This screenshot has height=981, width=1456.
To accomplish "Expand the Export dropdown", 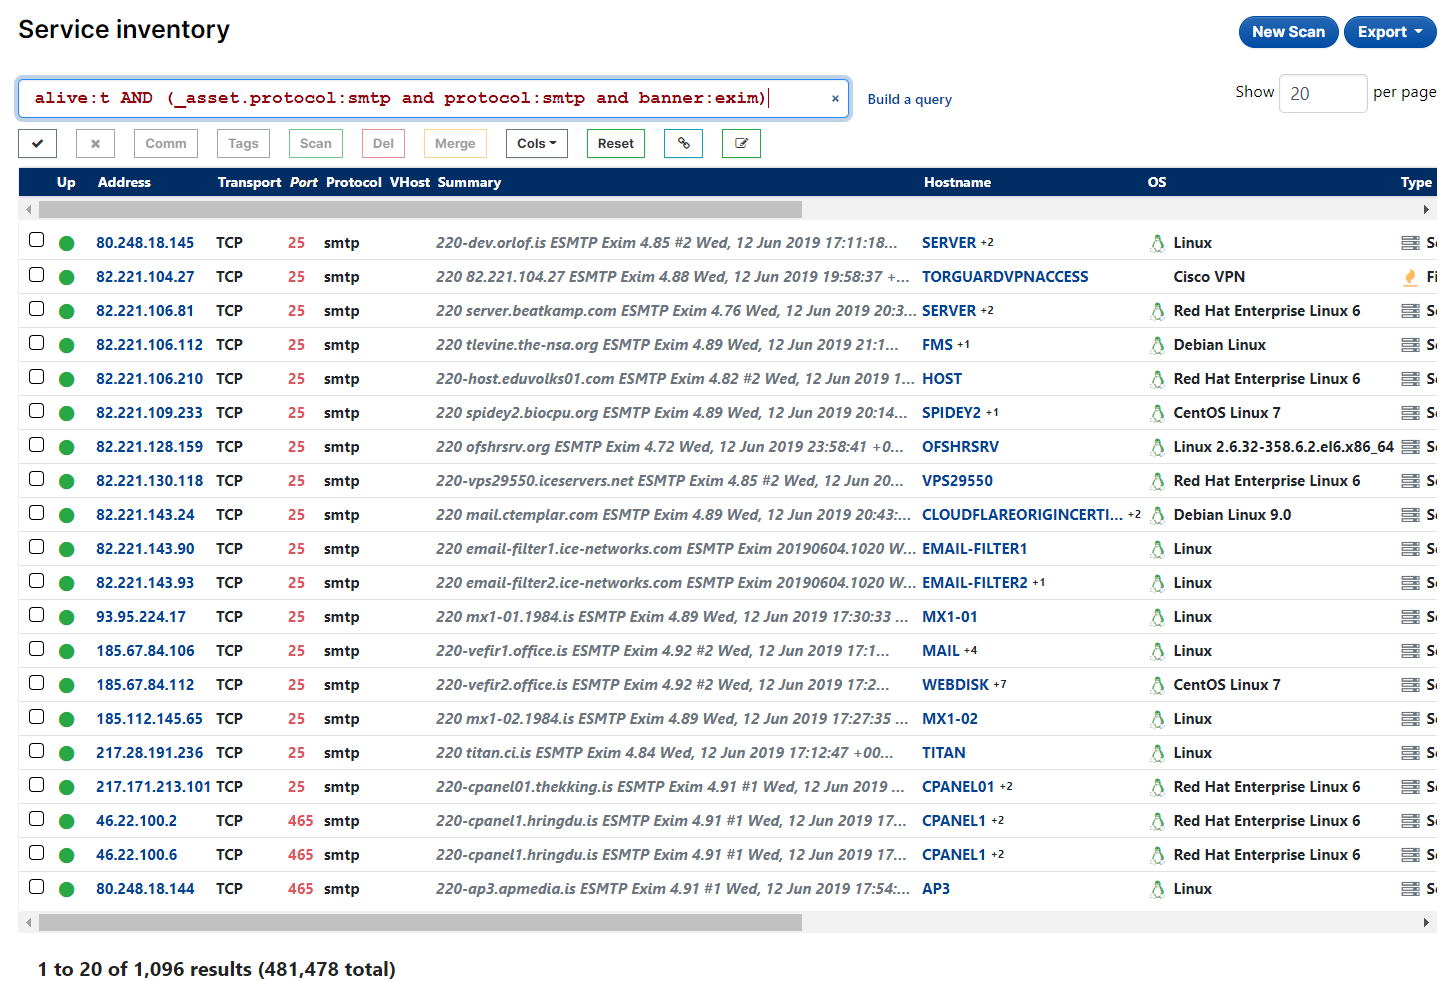I will [1390, 31].
